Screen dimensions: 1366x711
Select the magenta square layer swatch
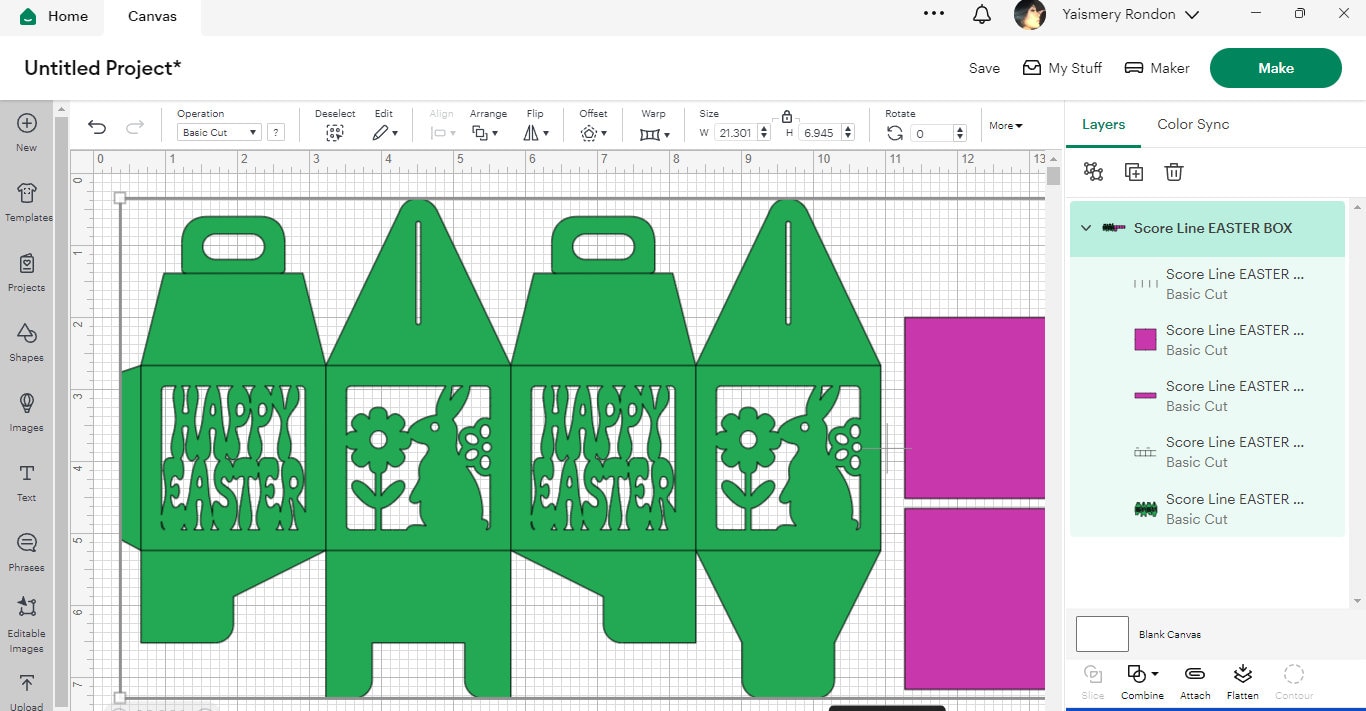click(x=1145, y=339)
